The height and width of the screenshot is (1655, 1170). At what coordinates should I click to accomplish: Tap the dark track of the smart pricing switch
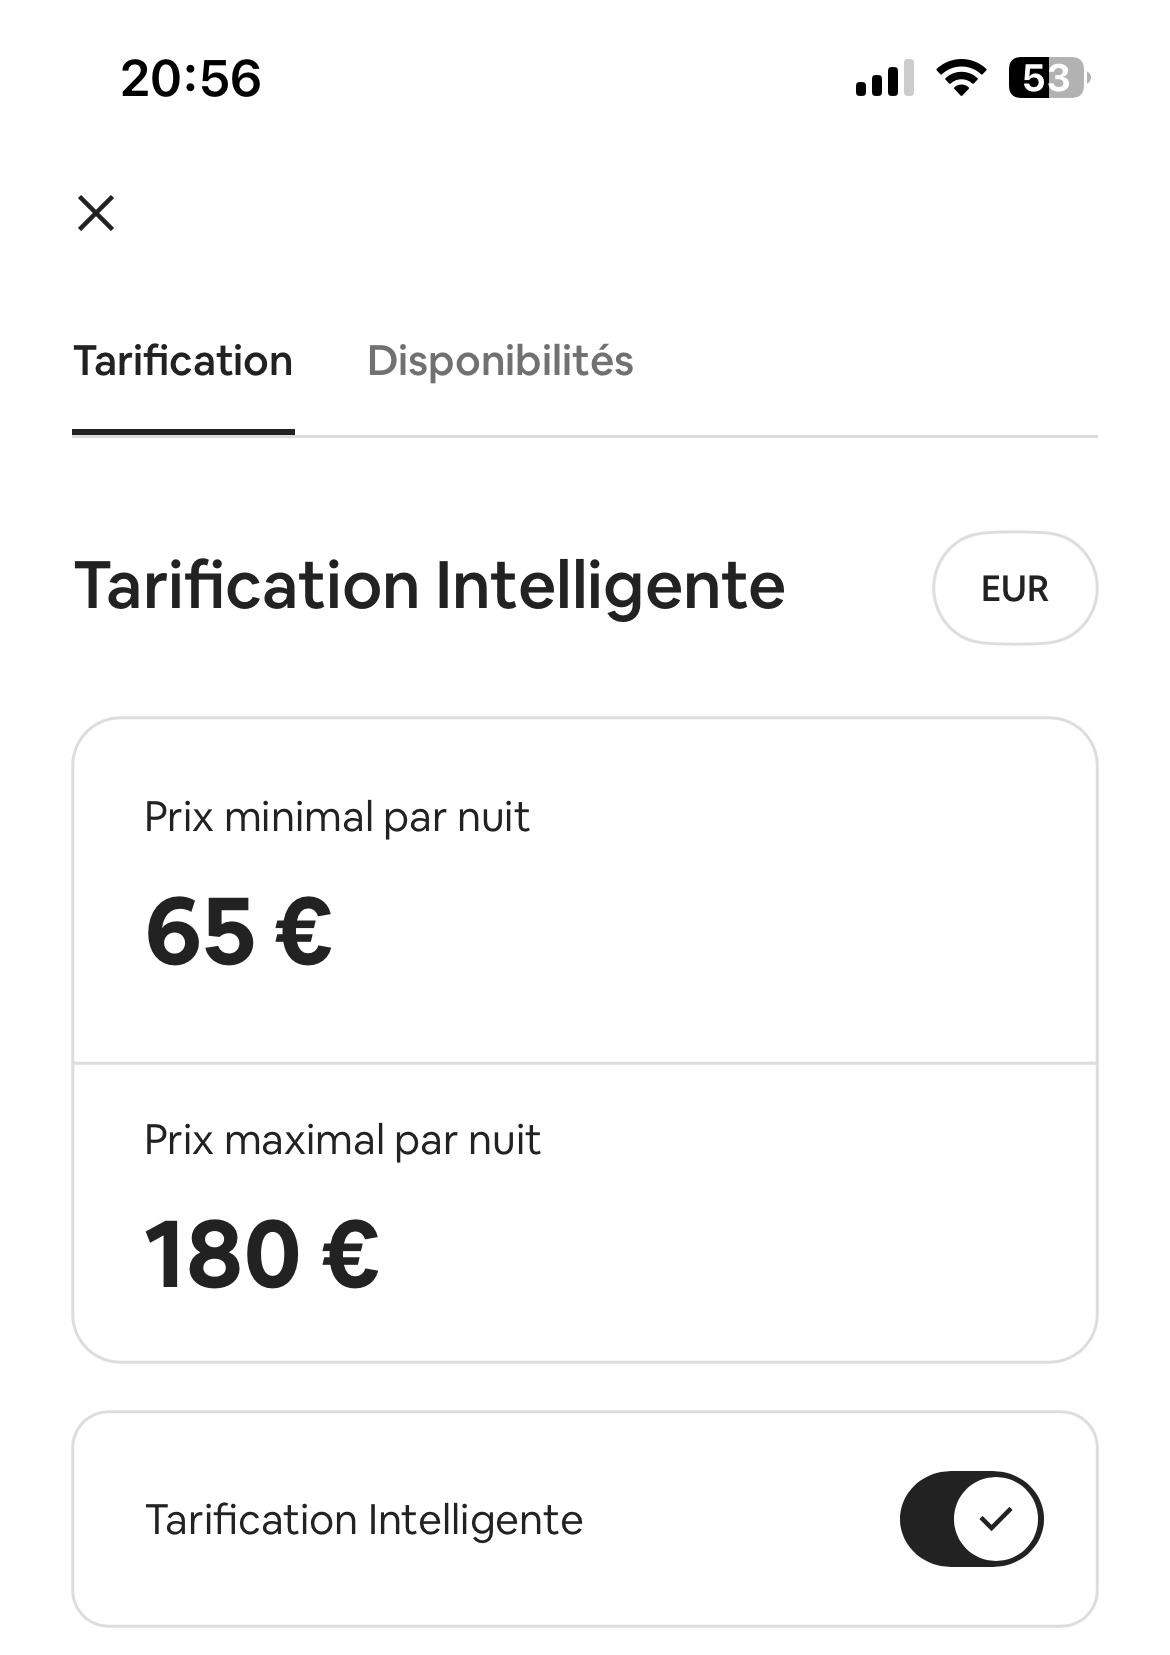pos(926,1519)
